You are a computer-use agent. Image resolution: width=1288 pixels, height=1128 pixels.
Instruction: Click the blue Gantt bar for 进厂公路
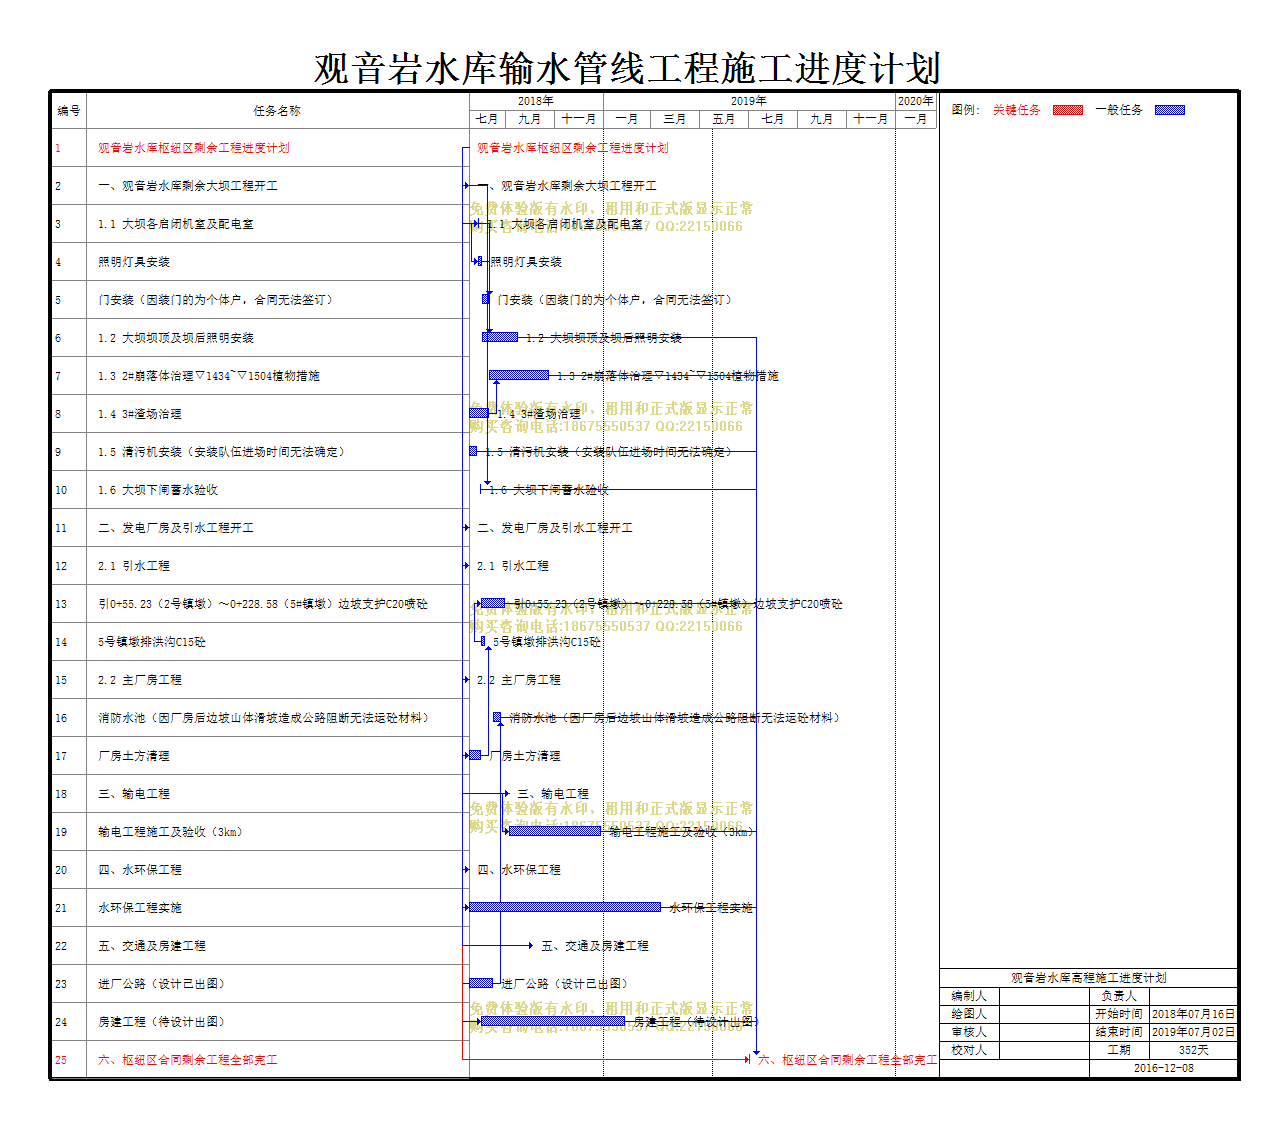tap(482, 983)
